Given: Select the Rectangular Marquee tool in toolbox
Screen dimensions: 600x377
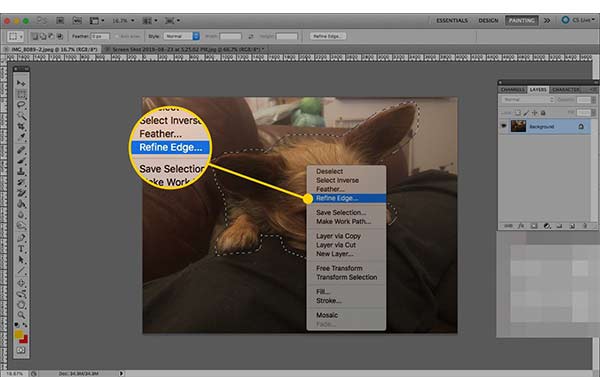Looking at the screenshot, I should point(21,94).
